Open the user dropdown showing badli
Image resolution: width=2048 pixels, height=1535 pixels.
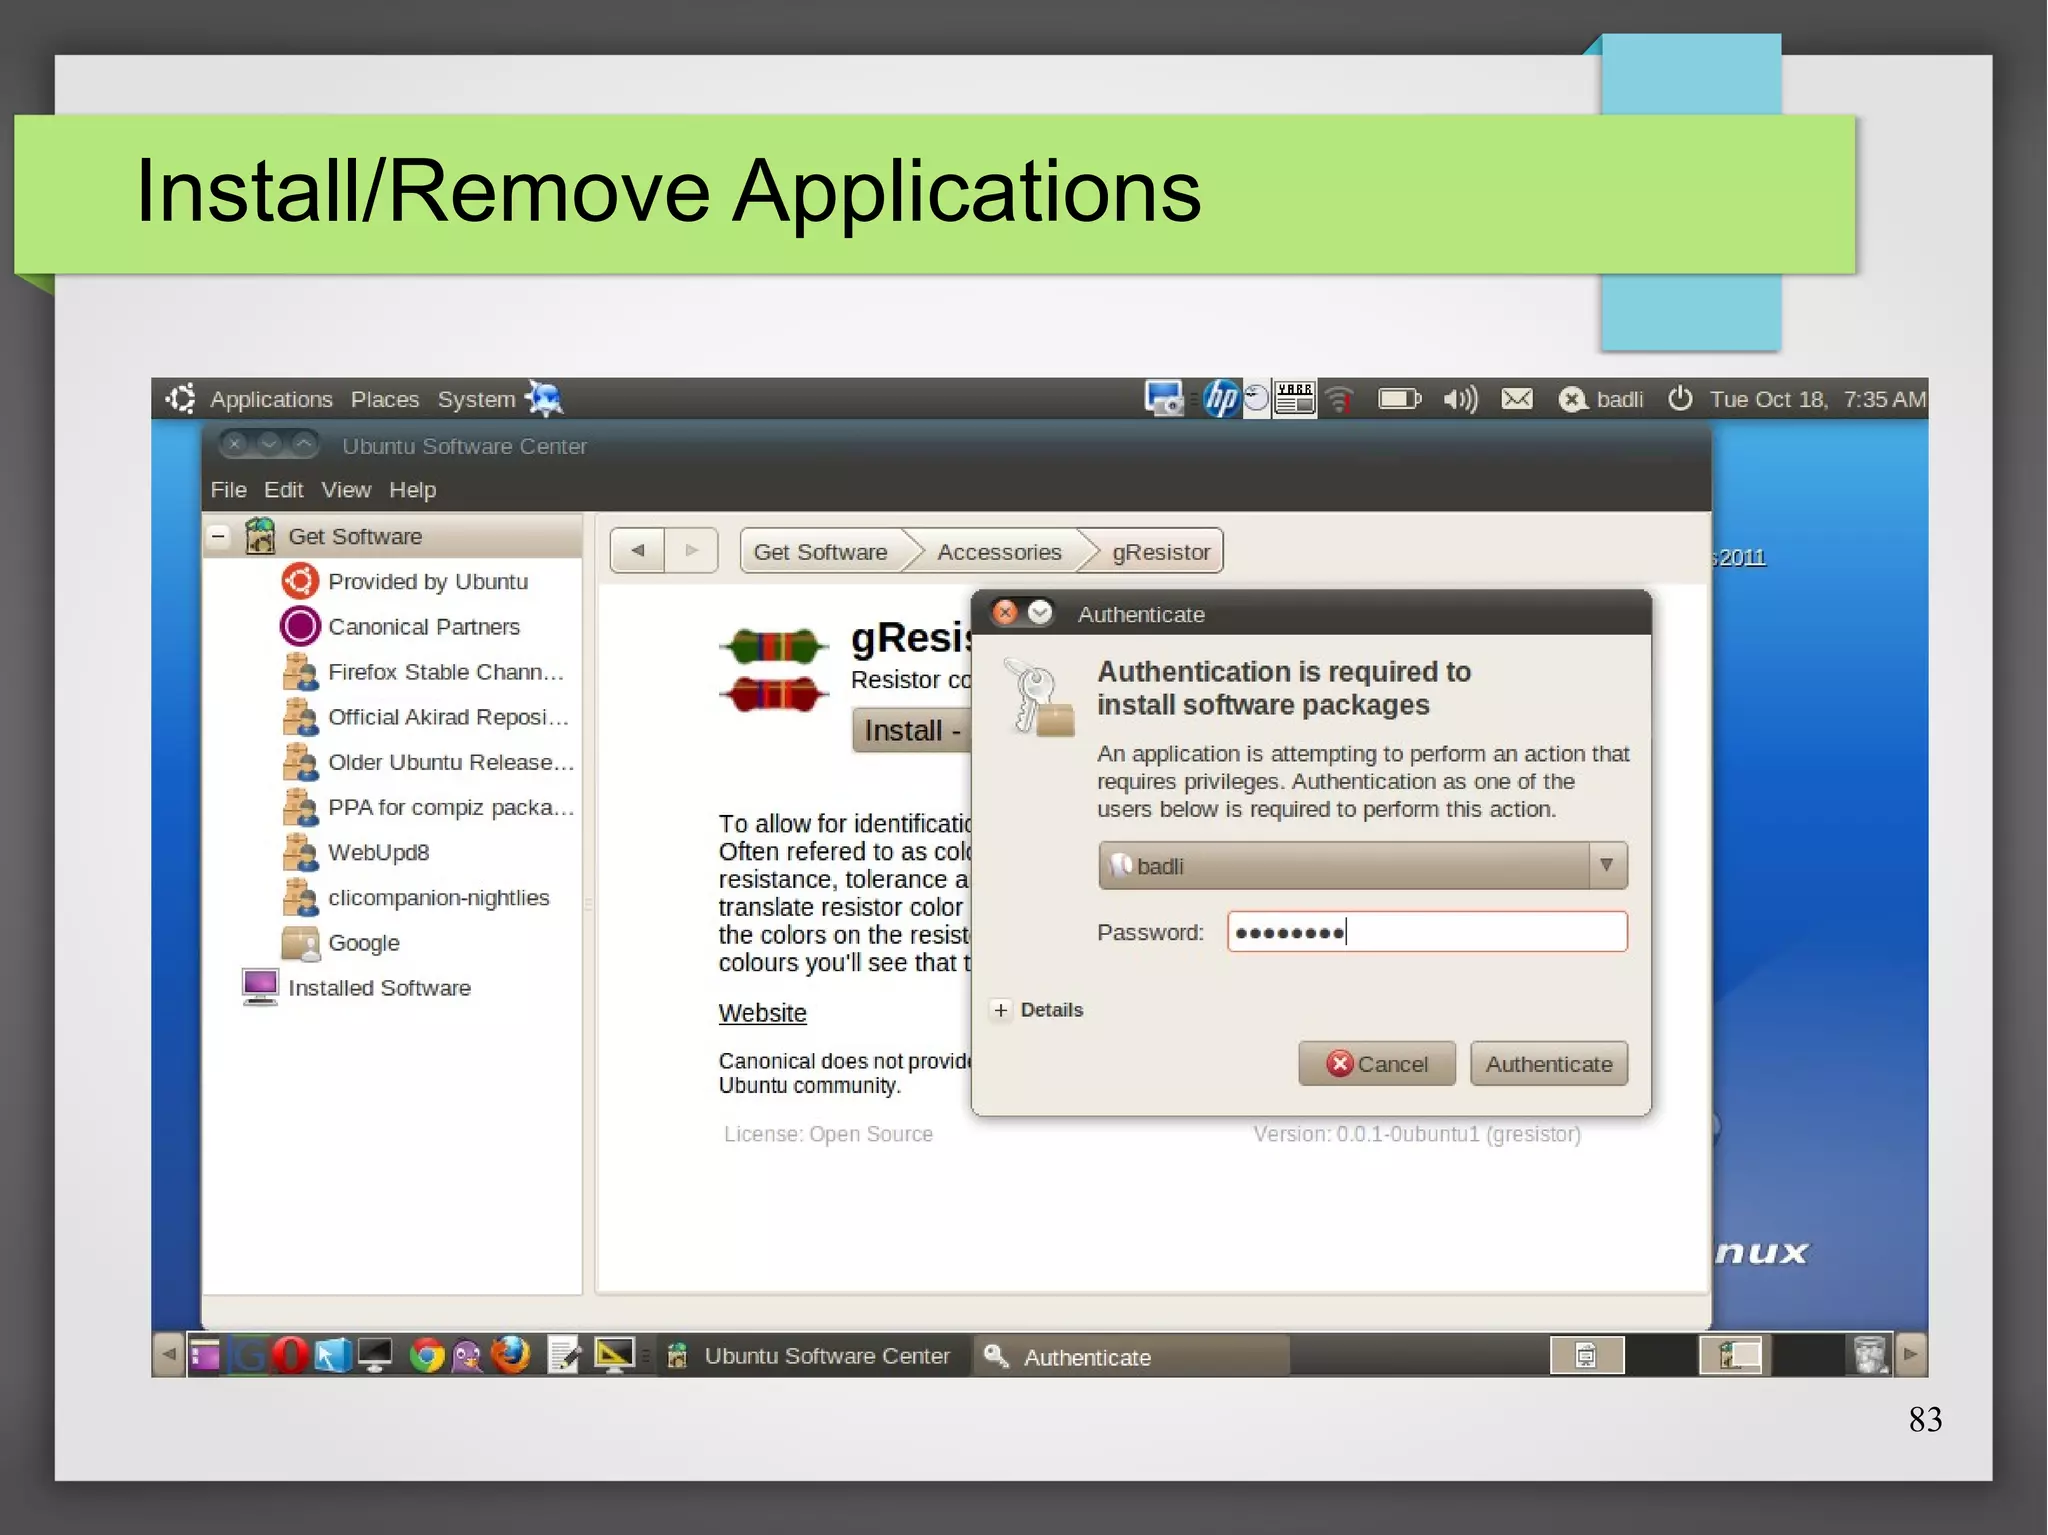coord(1362,865)
